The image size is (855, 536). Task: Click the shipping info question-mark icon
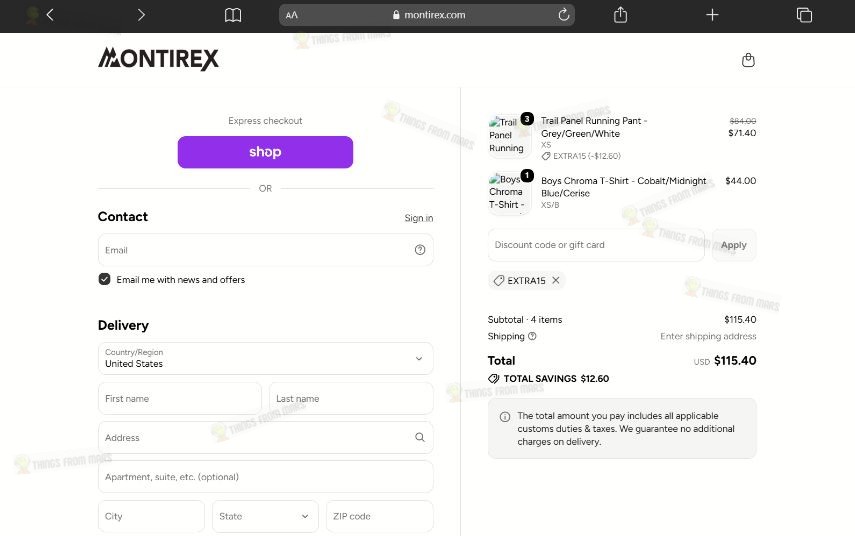[x=532, y=336]
